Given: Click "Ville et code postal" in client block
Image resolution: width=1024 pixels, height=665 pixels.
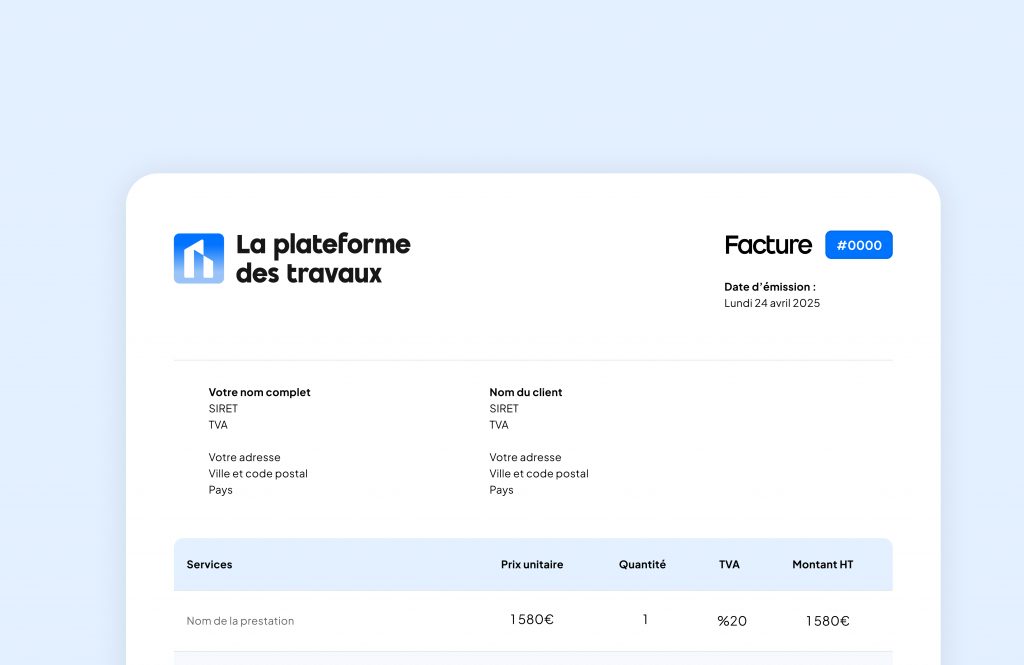Looking at the screenshot, I should point(538,474).
